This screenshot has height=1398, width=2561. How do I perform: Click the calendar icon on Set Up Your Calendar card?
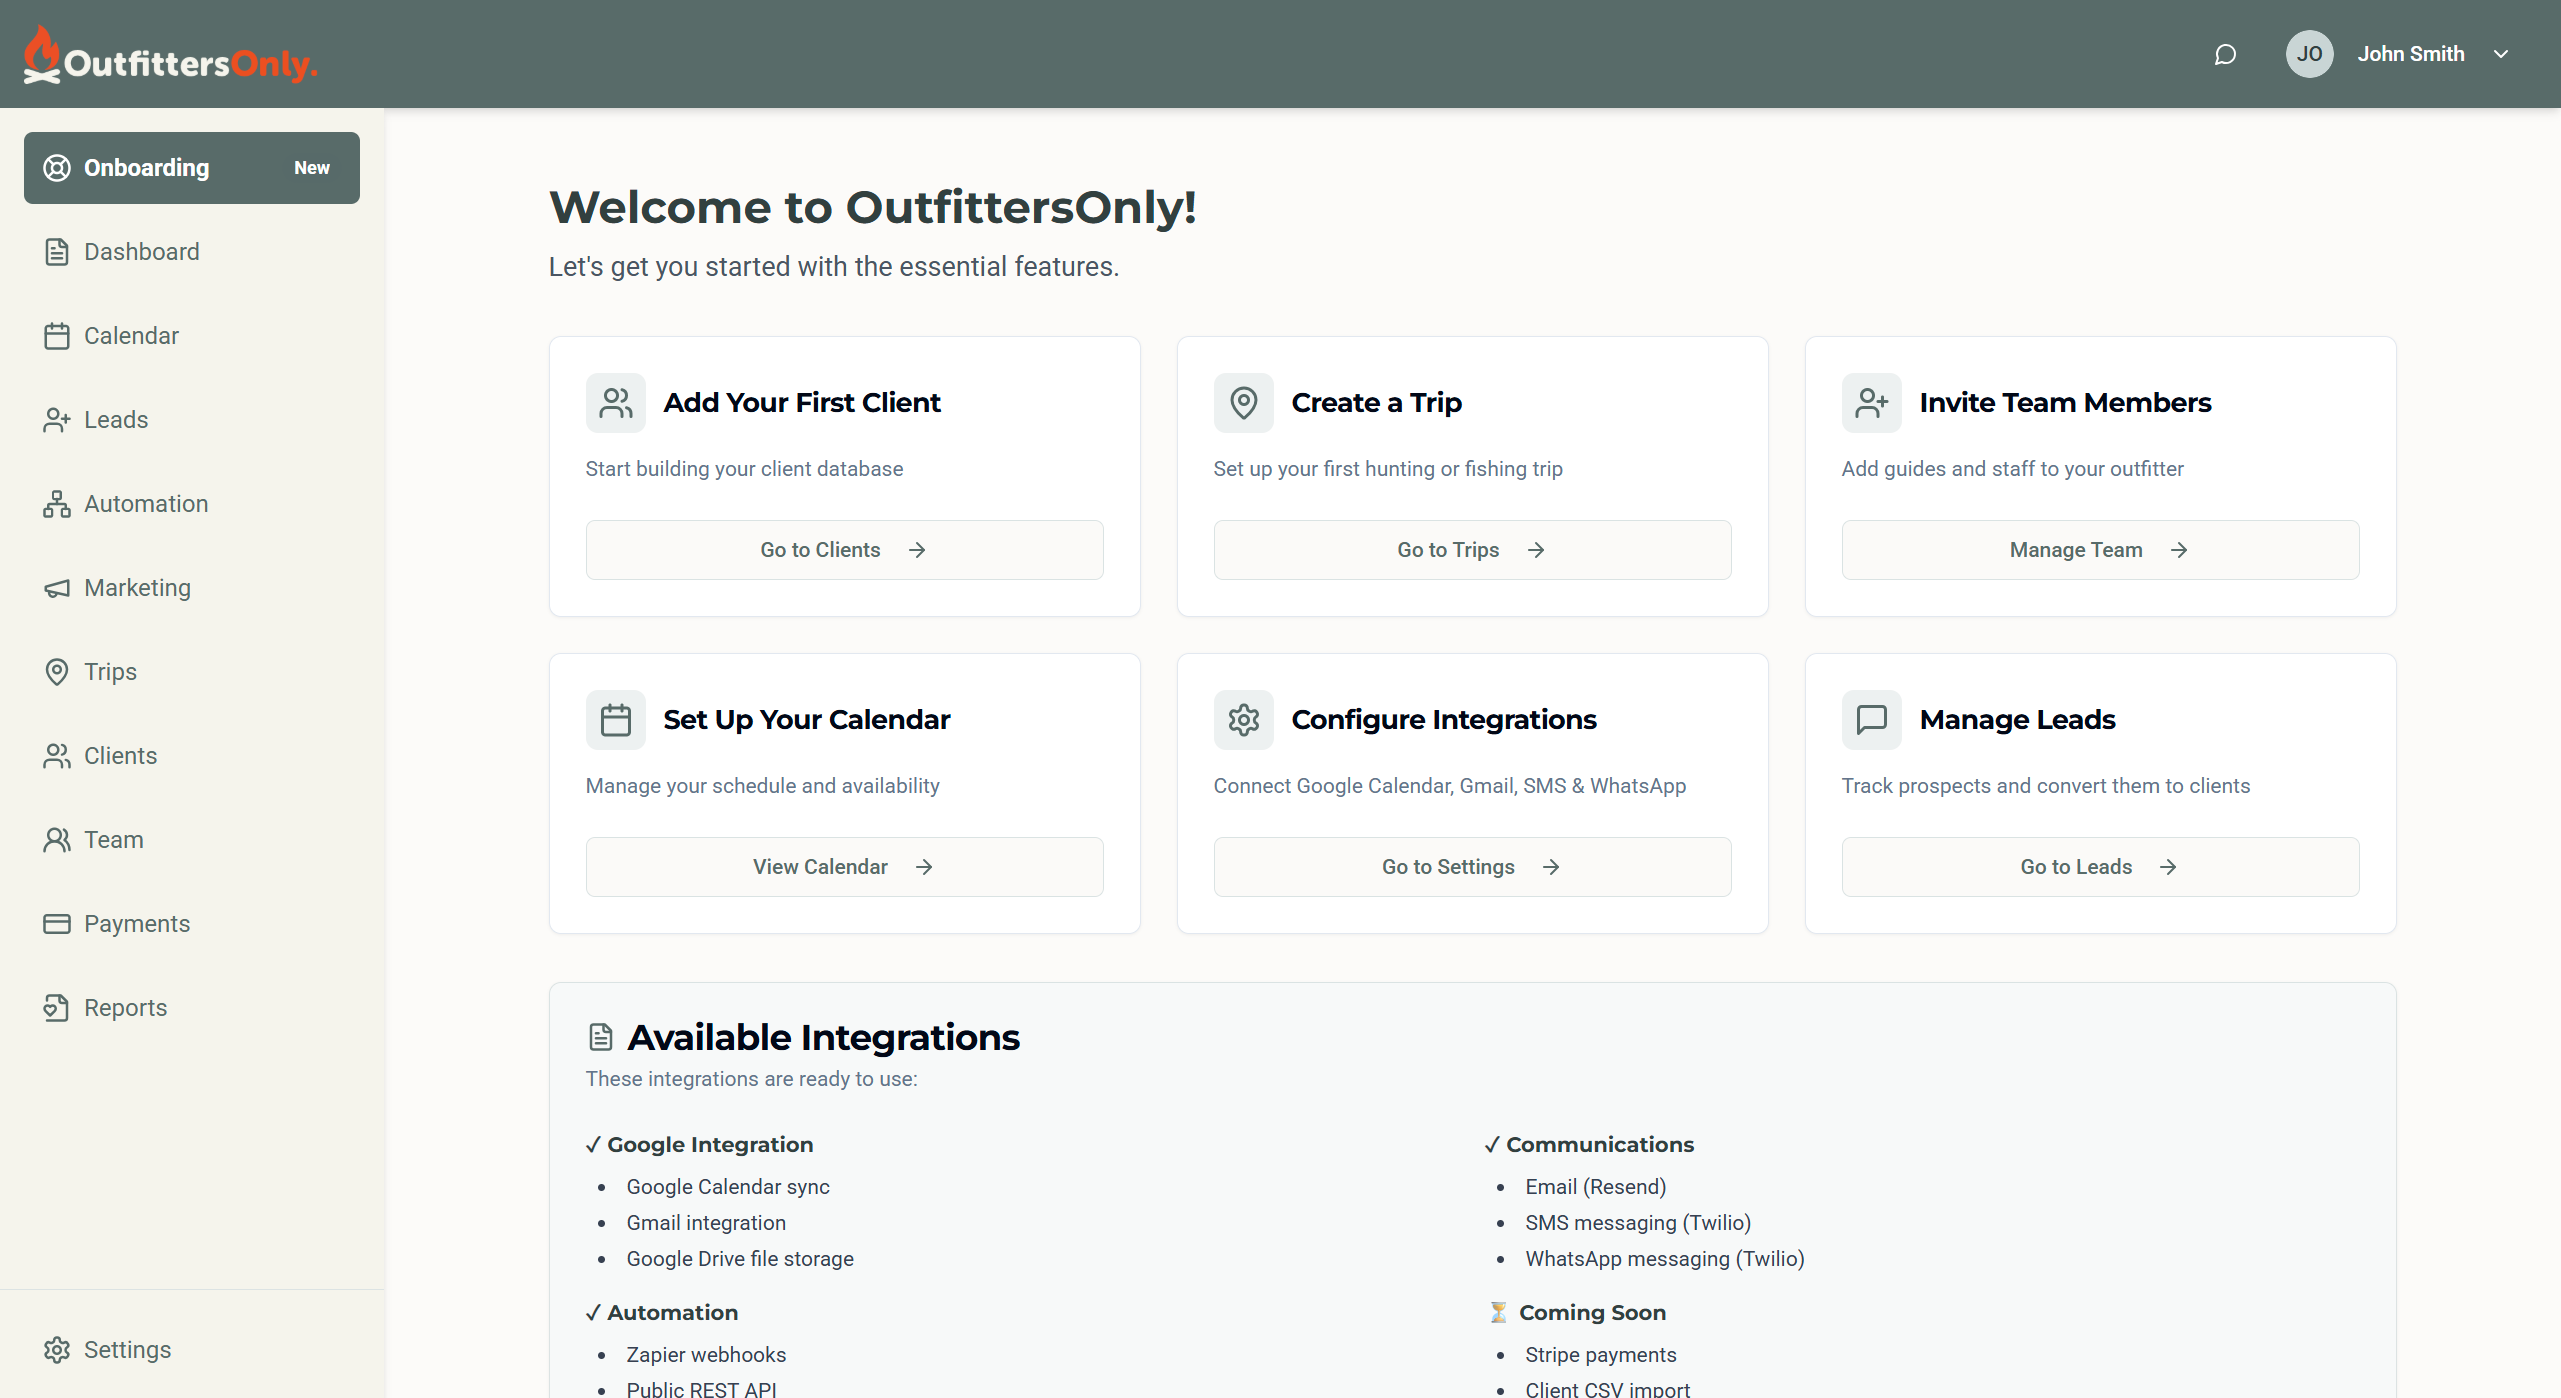pos(615,720)
